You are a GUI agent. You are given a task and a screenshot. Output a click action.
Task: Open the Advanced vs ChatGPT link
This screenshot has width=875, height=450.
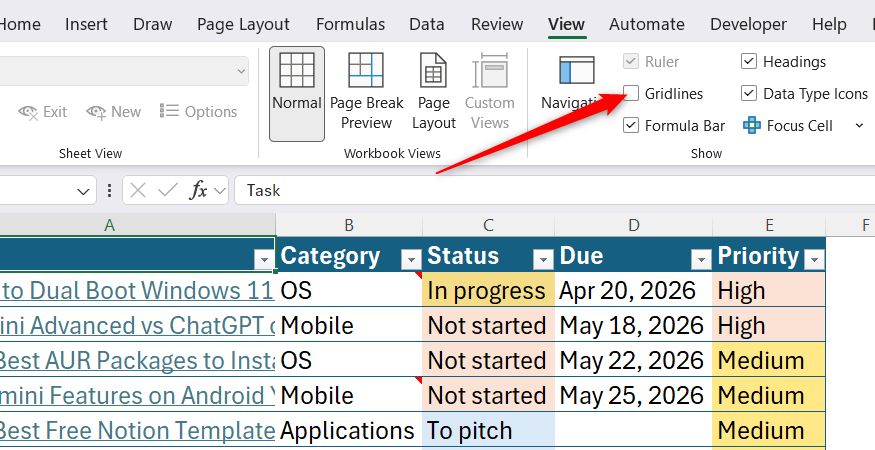coord(137,325)
